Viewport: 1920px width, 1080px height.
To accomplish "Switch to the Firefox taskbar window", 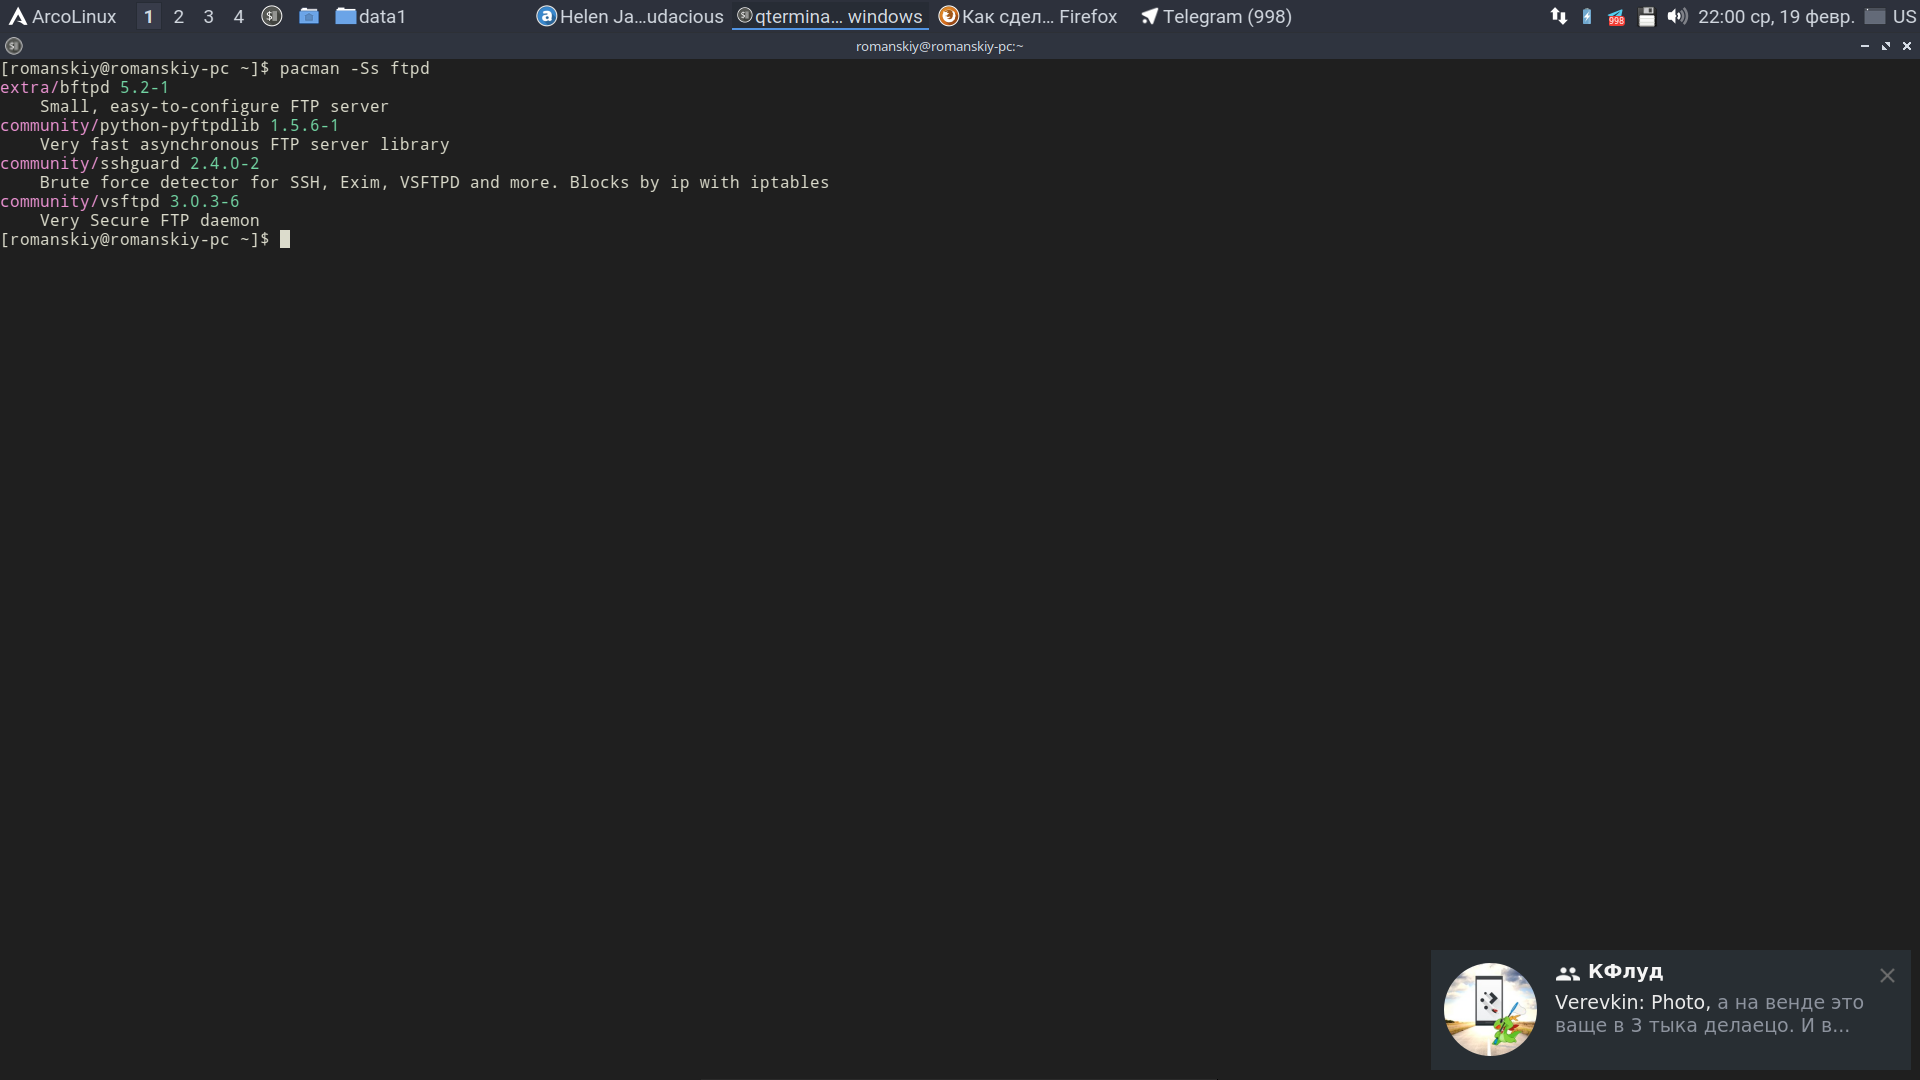I will [1028, 16].
